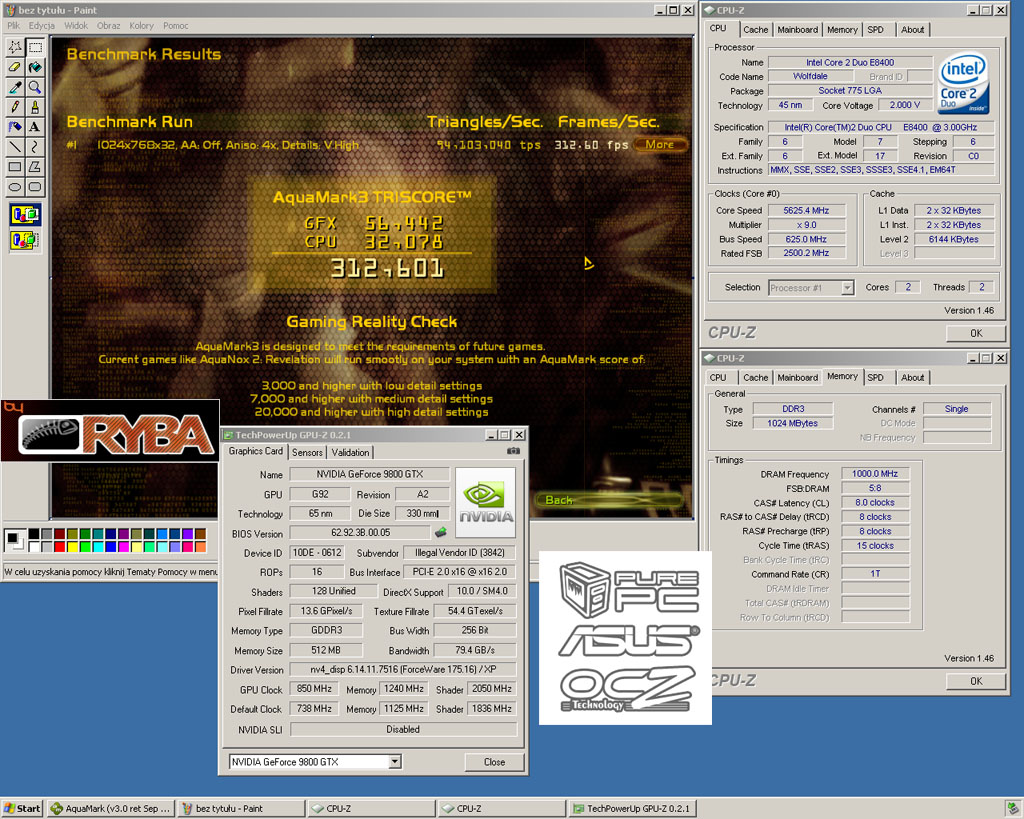
Task: Enable opaque selection option in Paint toolbox
Action: [x=25, y=214]
